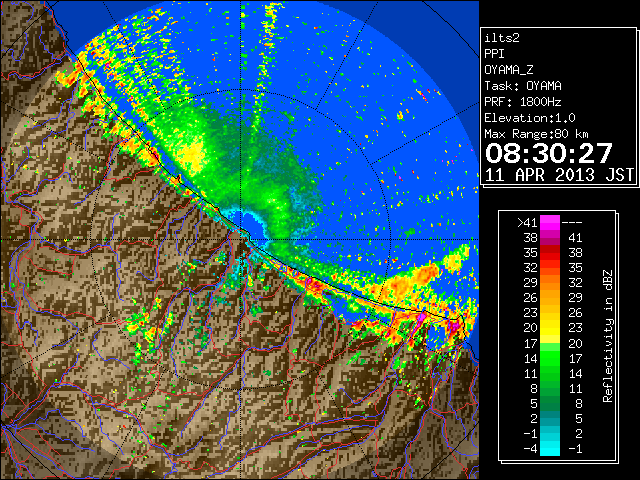Click the 'Task: OYAMA' line
This screenshot has height=480, width=640.
tap(523, 86)
